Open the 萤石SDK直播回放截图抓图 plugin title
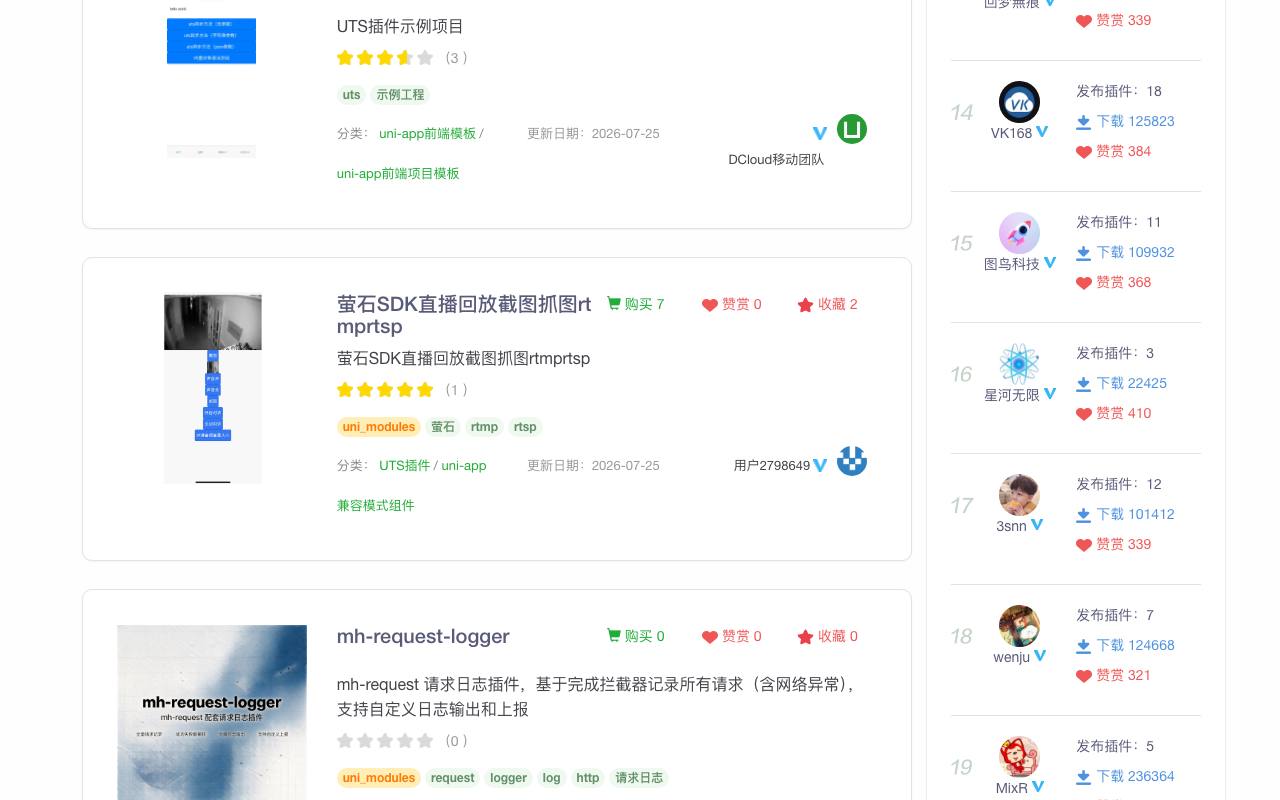This screenshot has height=800, width=1280. tap(464, 314)
